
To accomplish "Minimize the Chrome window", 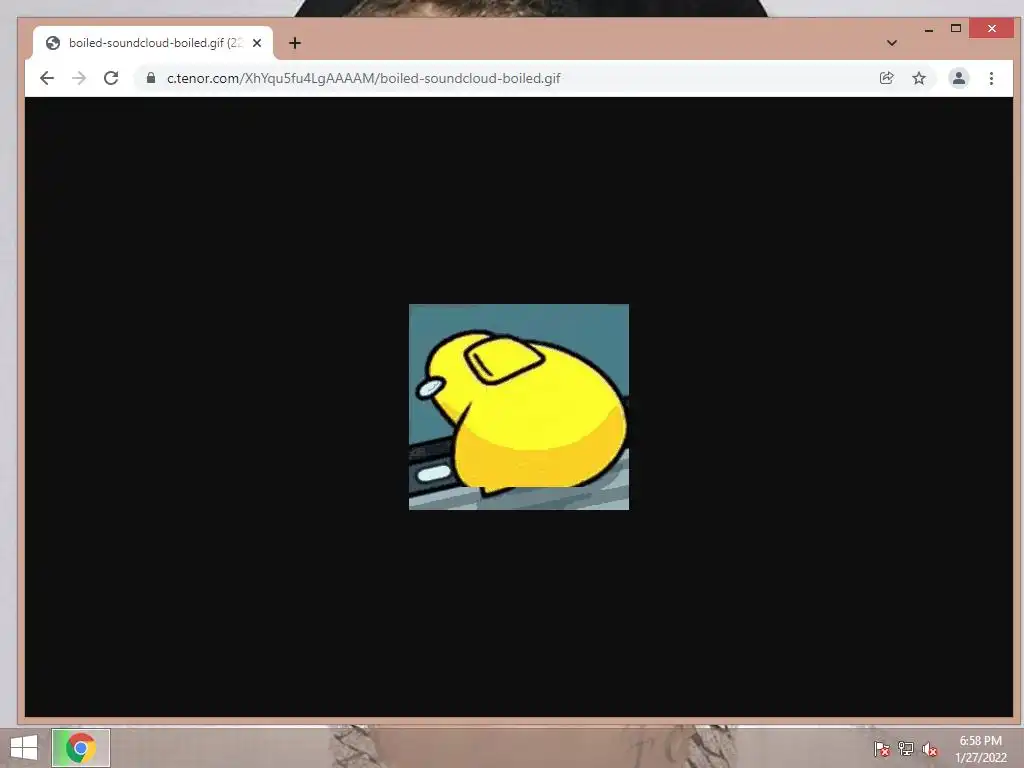I will coord(929,29).
